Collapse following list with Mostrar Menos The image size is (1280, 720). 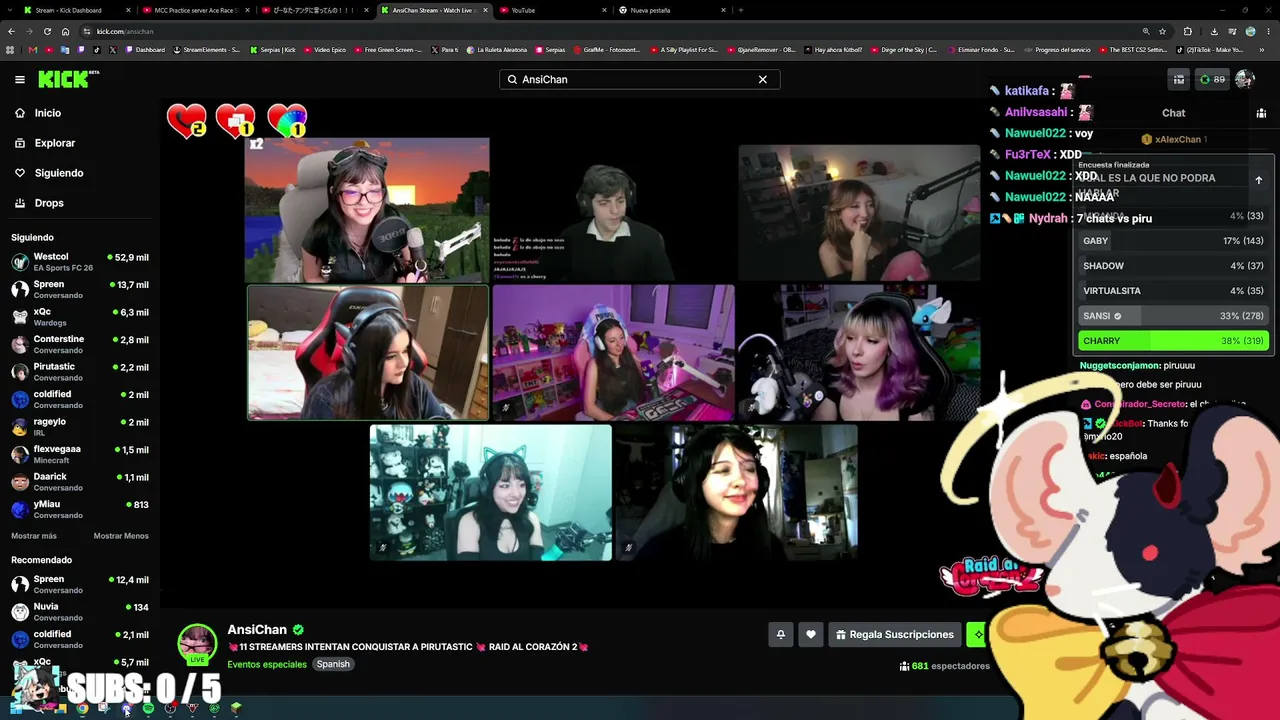(121, 536)
